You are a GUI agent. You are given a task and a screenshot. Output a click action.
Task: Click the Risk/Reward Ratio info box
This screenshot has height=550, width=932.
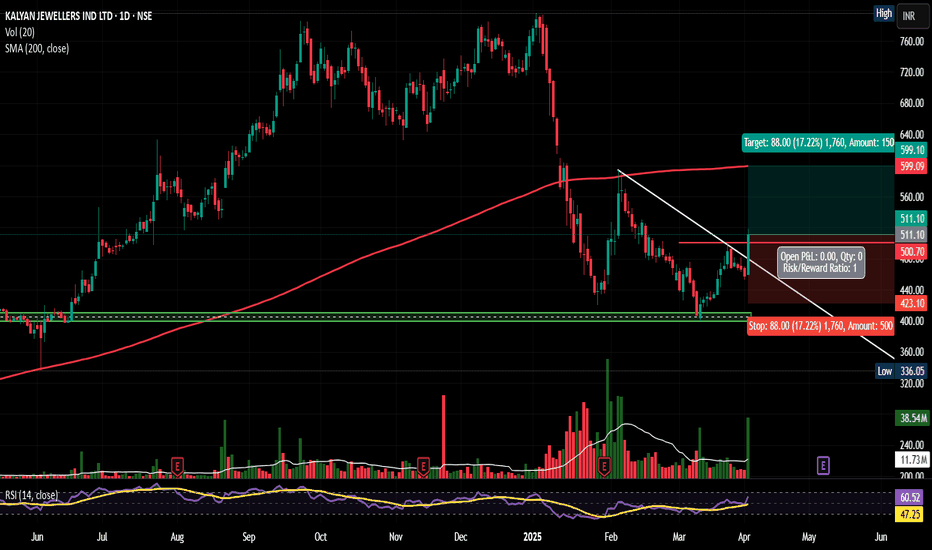(821, 263)
